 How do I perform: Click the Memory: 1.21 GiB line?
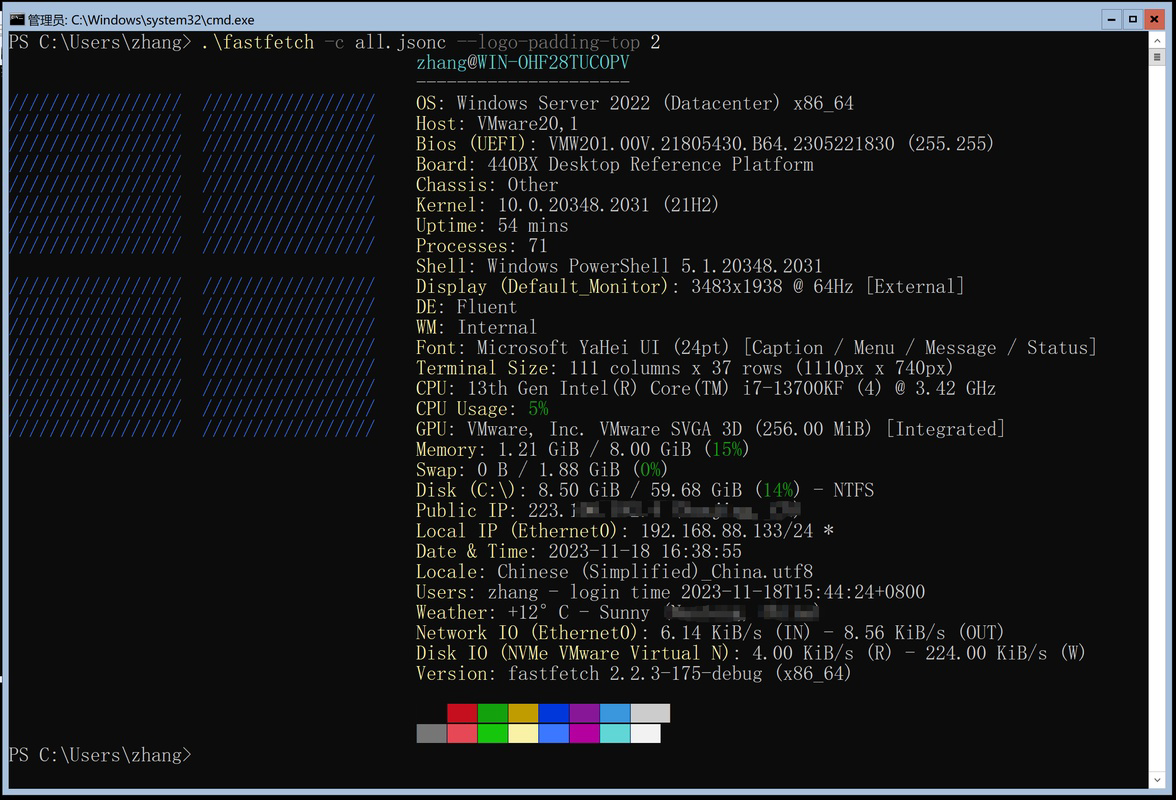coord(583,449)
